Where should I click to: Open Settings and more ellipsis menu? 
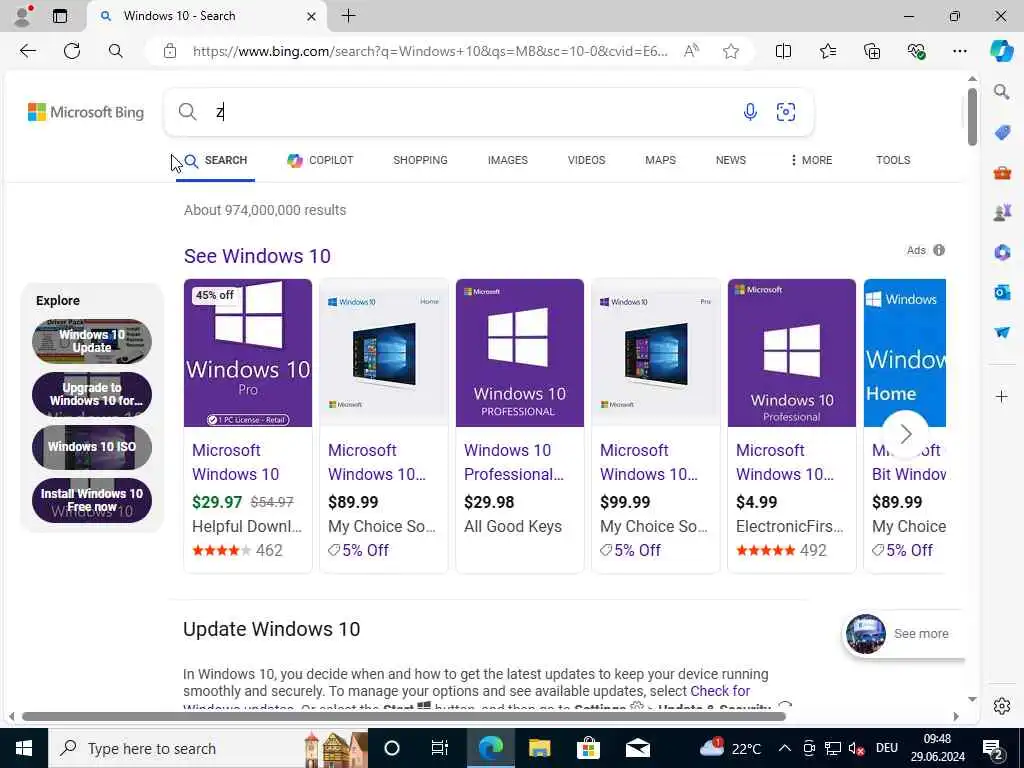pyautogui.click(x=959, y=51)
